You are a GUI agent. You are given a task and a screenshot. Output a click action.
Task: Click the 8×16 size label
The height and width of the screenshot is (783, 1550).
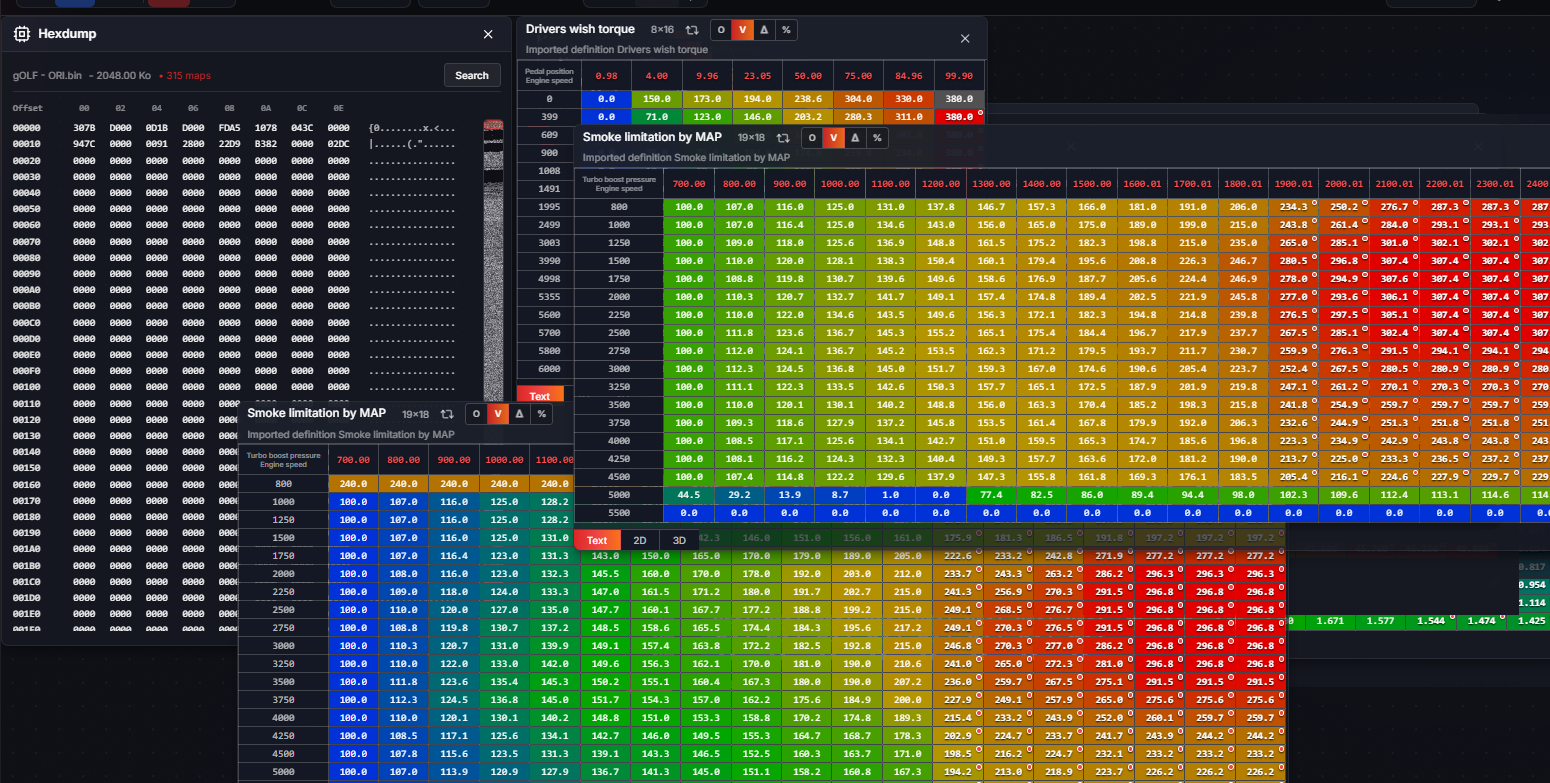[x=662, y=30]
